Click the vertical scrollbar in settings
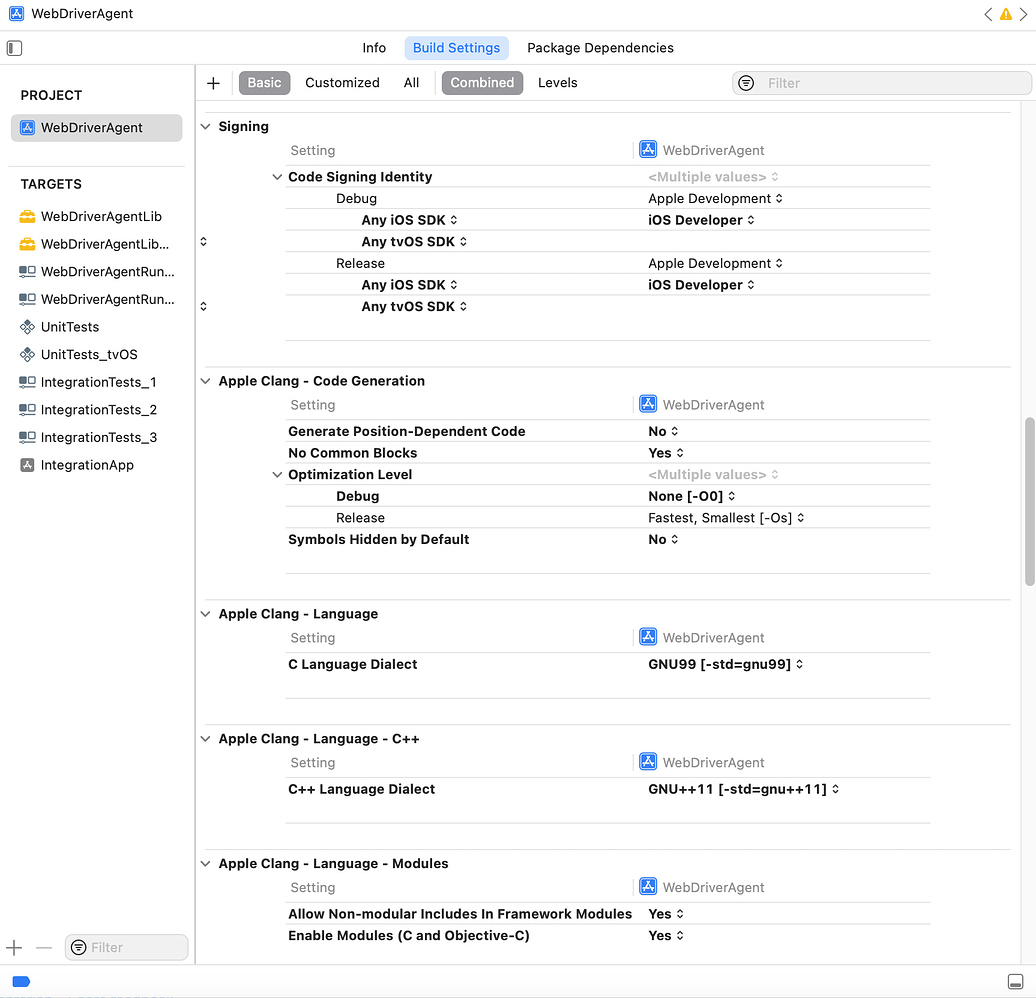The width and height of the screenshot is (1036, 998). pos(1030,500)
